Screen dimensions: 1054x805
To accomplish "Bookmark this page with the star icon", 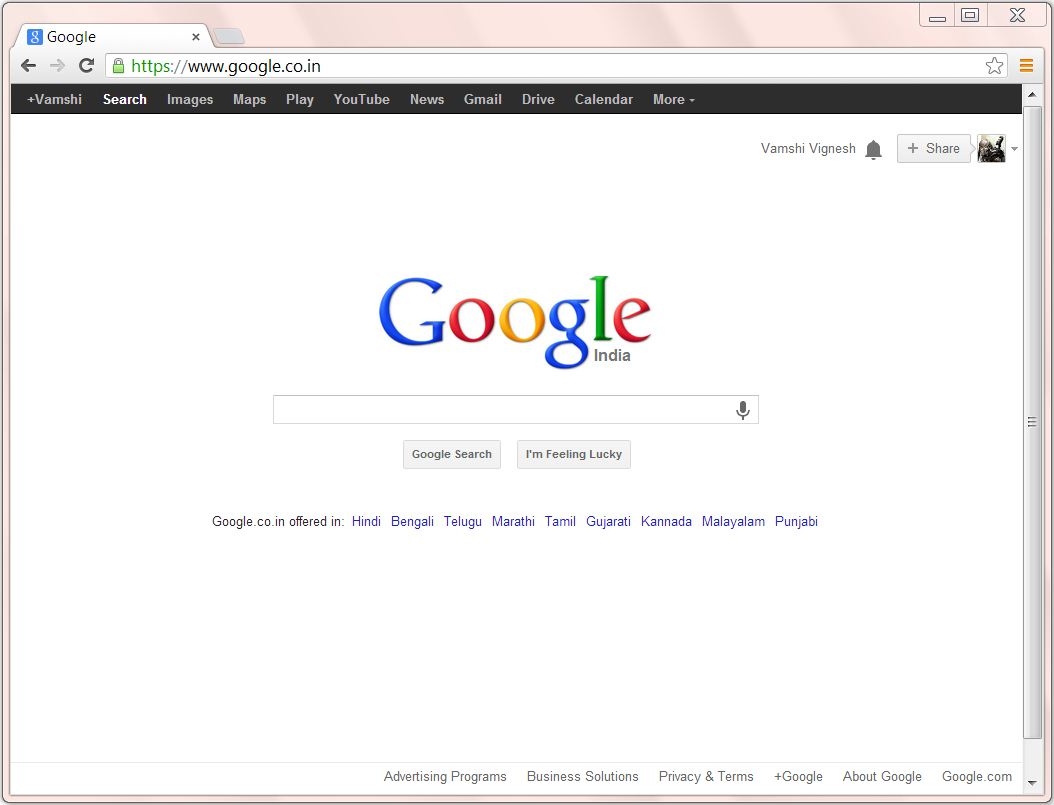I will click(994, 66).
